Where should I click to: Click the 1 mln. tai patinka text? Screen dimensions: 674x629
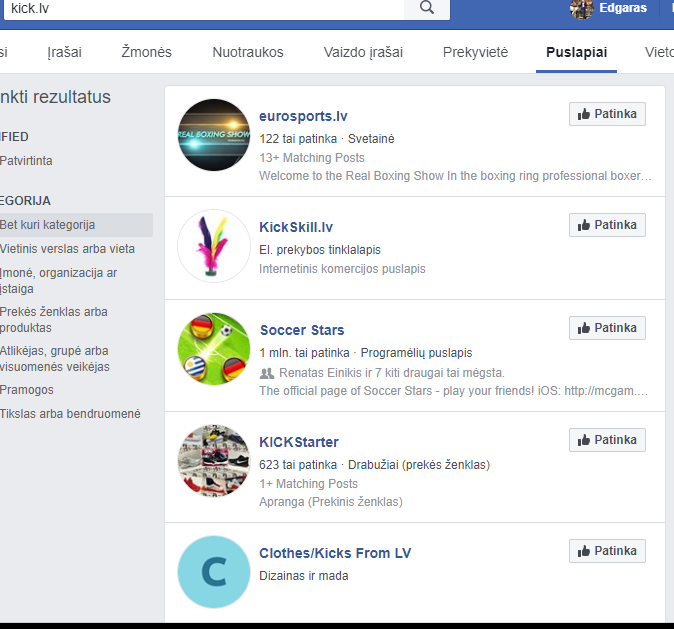pos(304,353)
